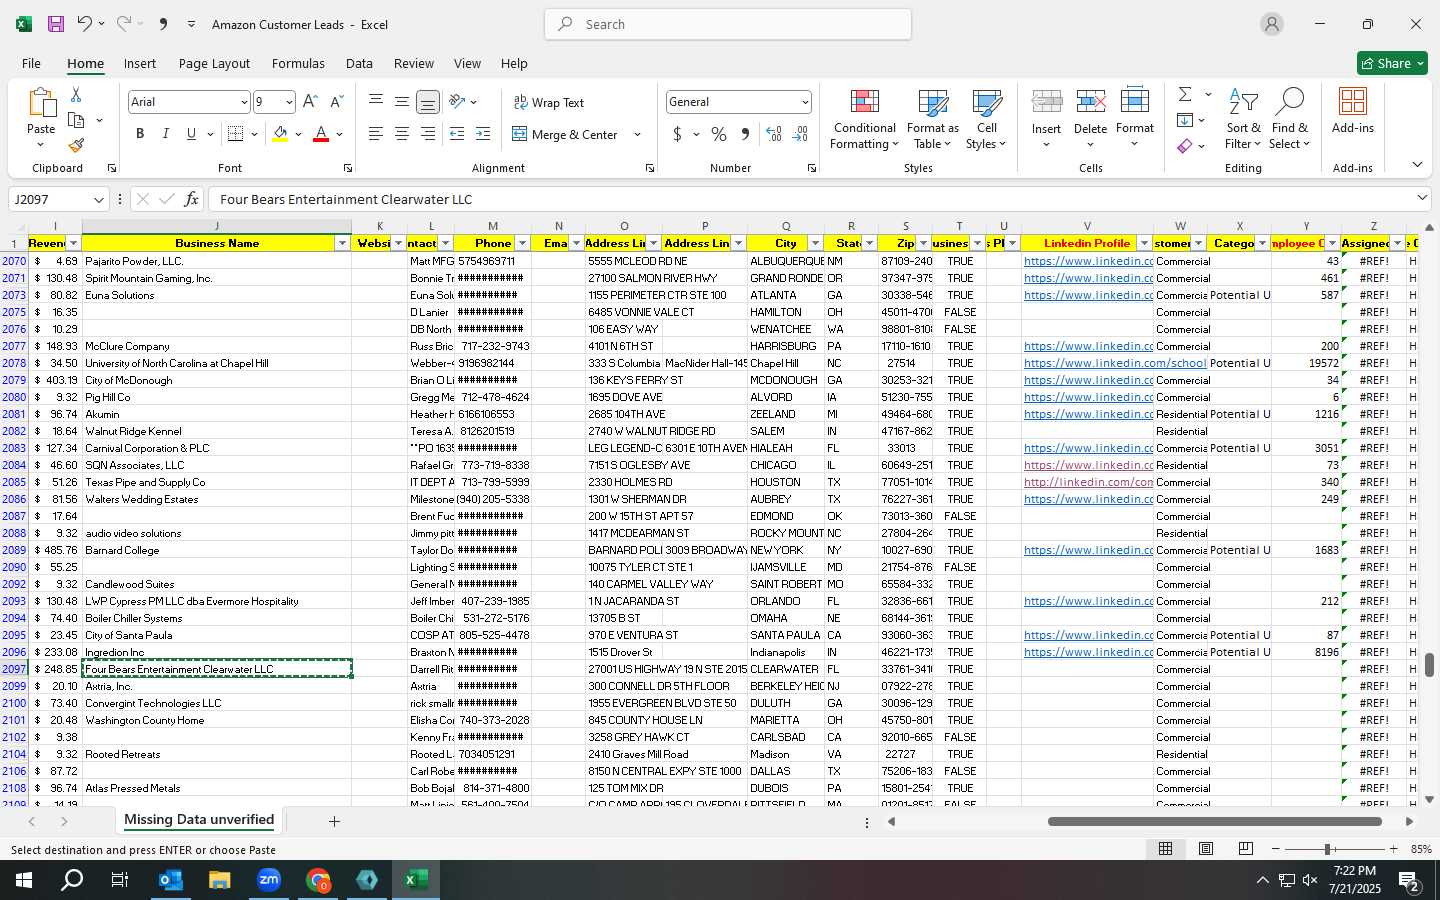Open LinkedIn link for Pajarito Powder, LLC. row
The image size is (1440, 900).
(x=1088, y=262)
